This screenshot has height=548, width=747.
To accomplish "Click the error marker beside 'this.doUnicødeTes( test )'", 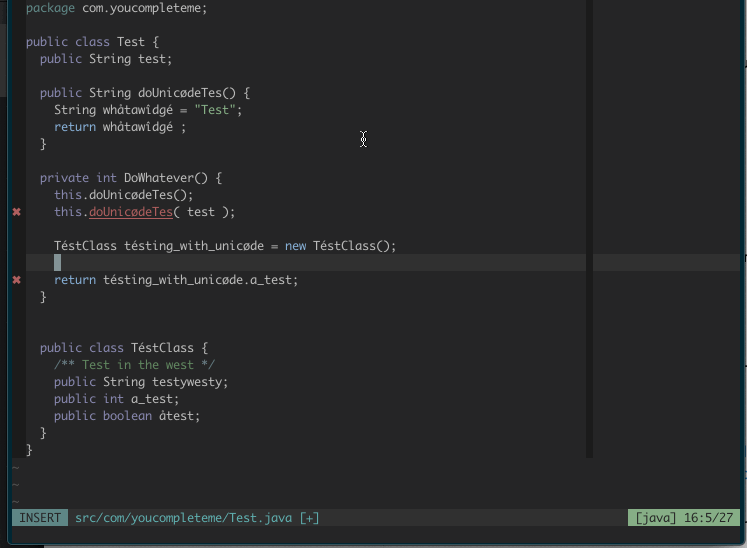I will tap(17, 212).
